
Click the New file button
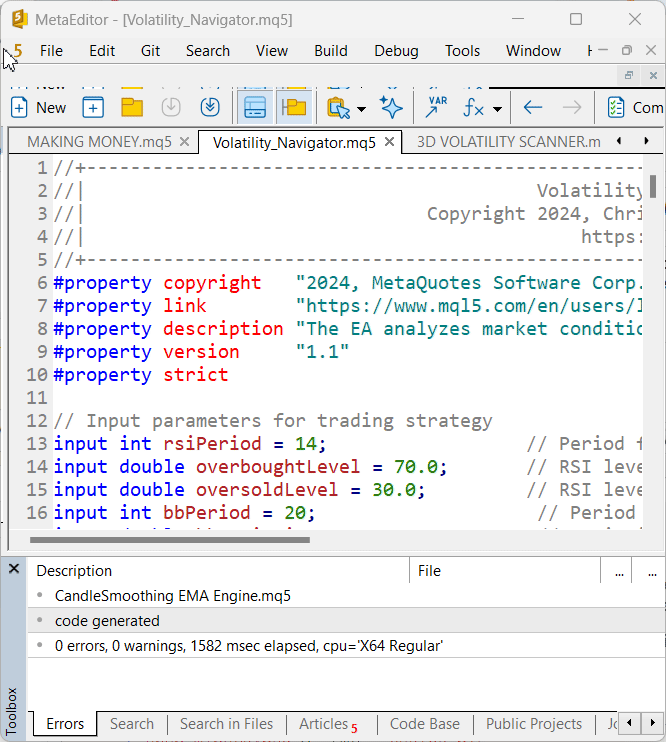click(x=38, y=108)
